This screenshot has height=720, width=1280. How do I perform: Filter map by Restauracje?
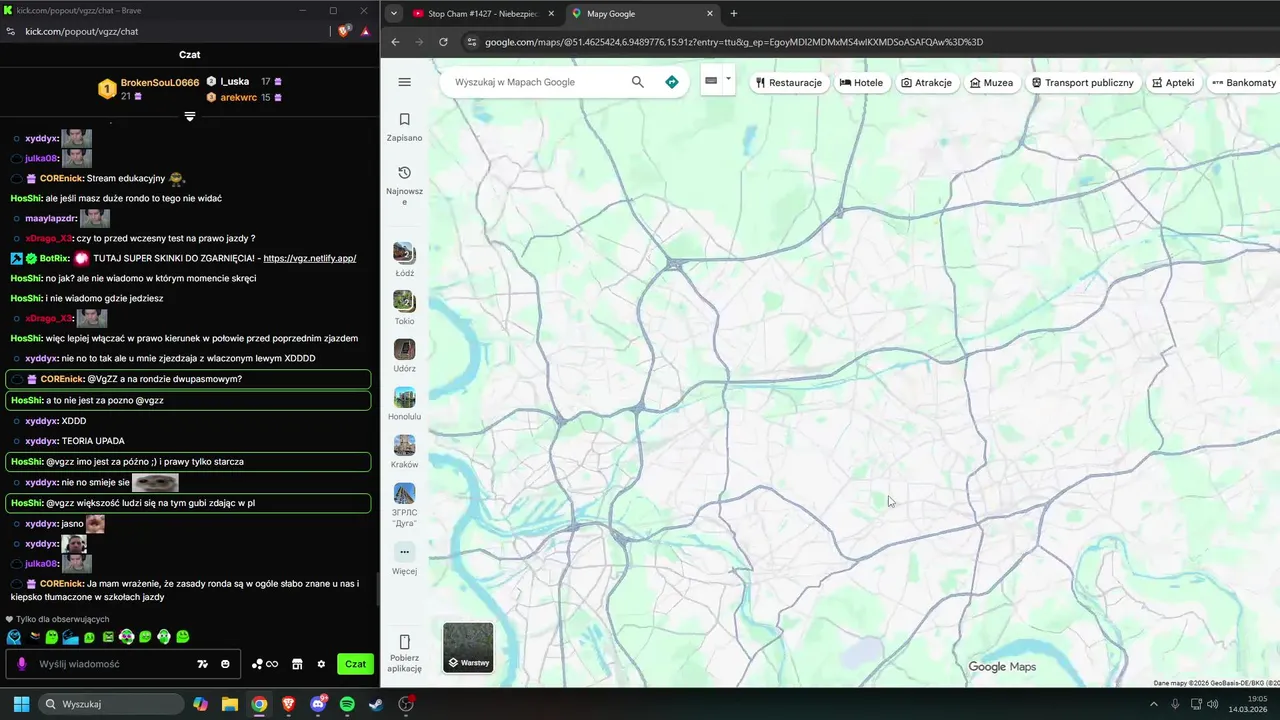tap(789, 82)
